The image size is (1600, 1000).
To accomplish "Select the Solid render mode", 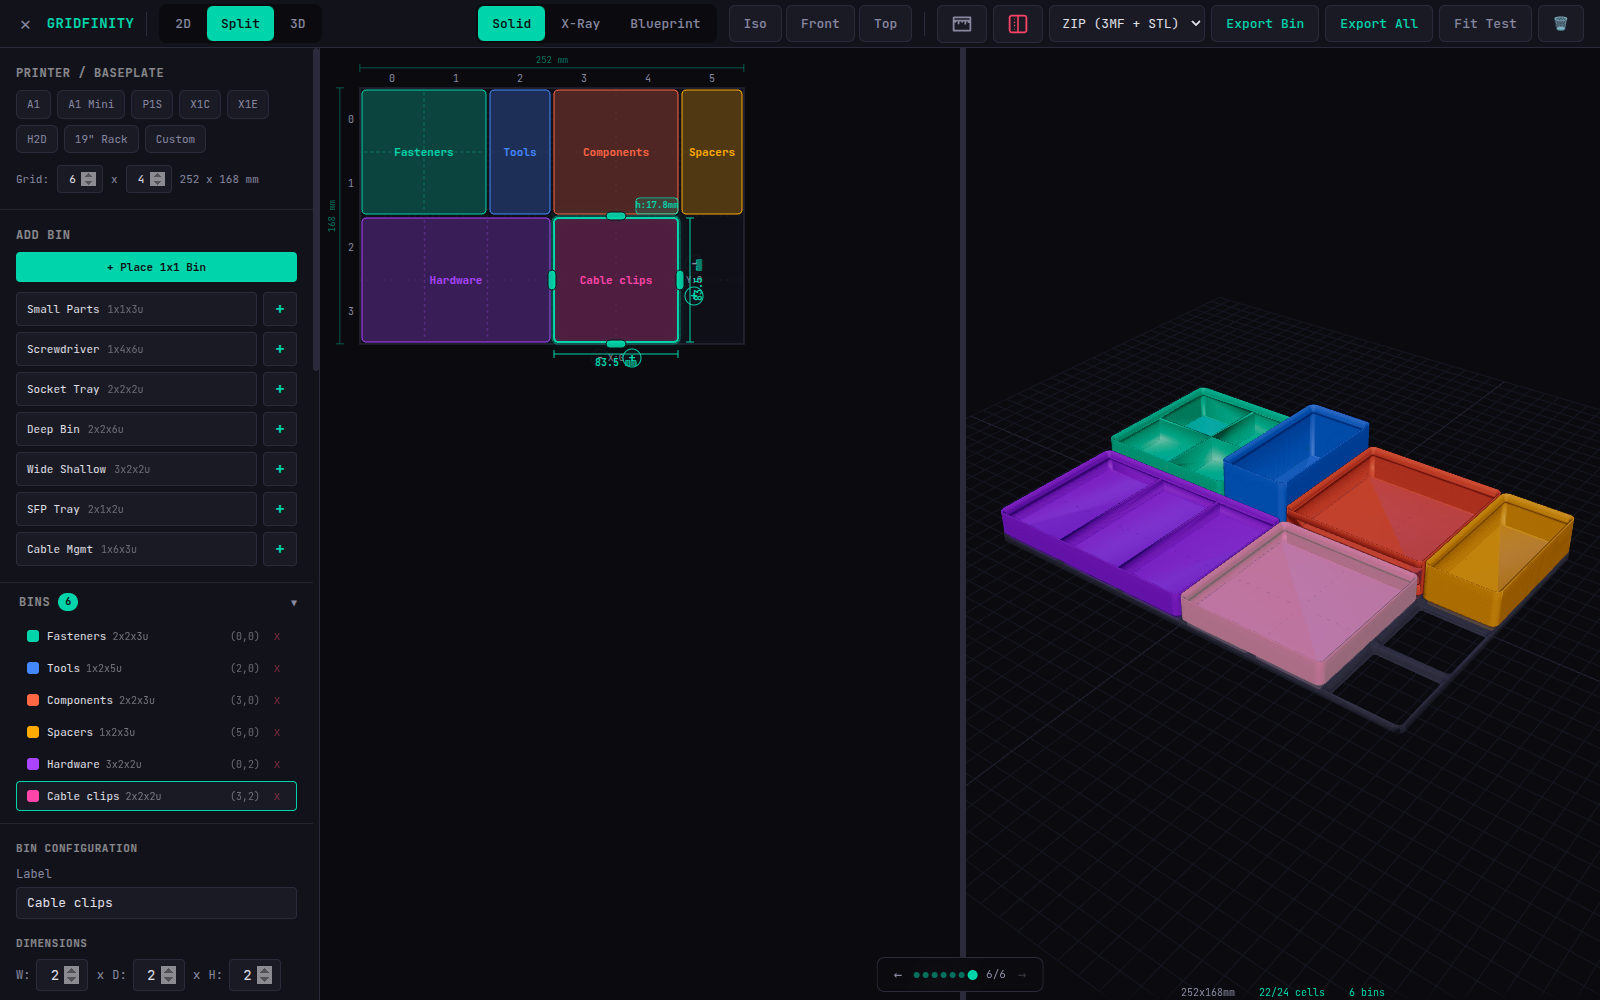I will [511, 24].
